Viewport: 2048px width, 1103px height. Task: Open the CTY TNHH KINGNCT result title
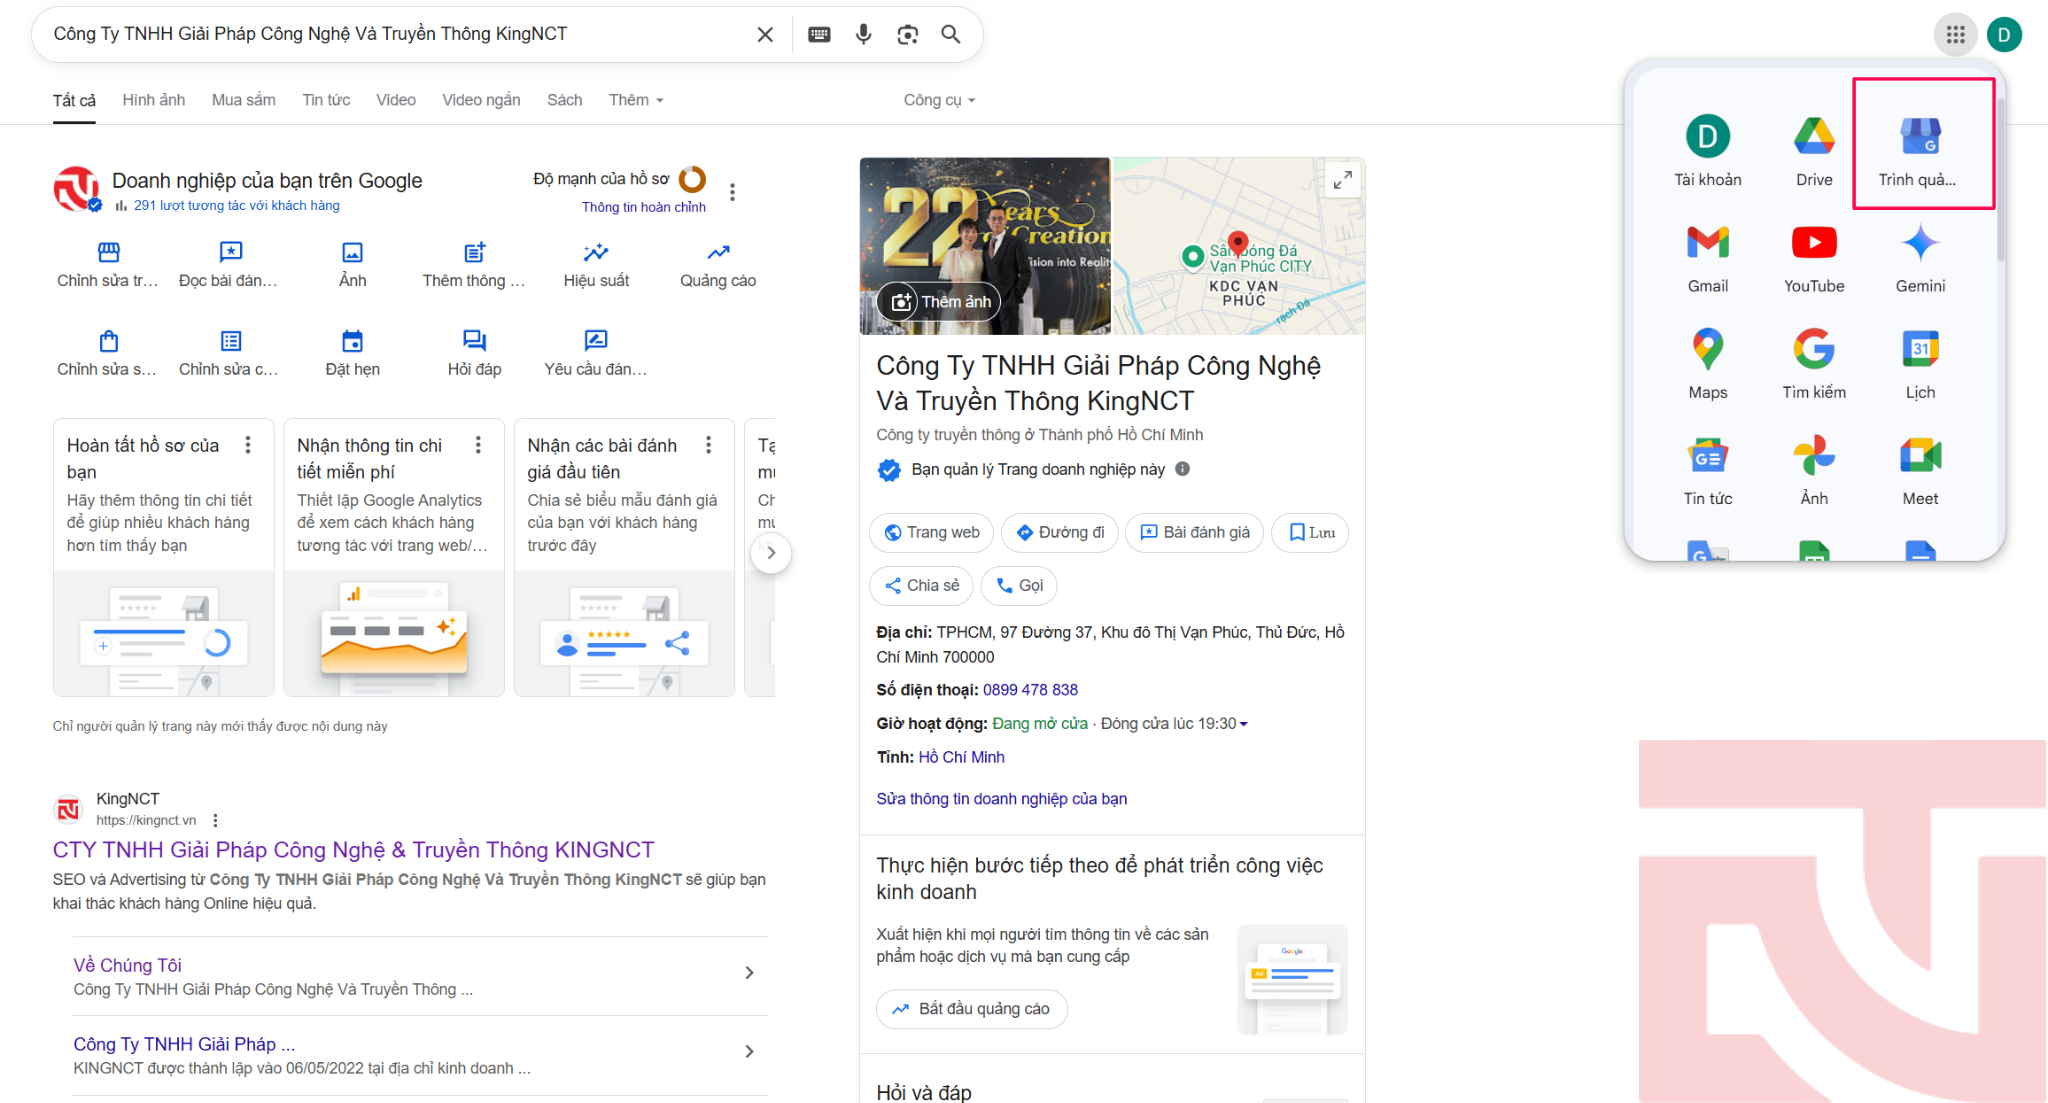(353, 850)
